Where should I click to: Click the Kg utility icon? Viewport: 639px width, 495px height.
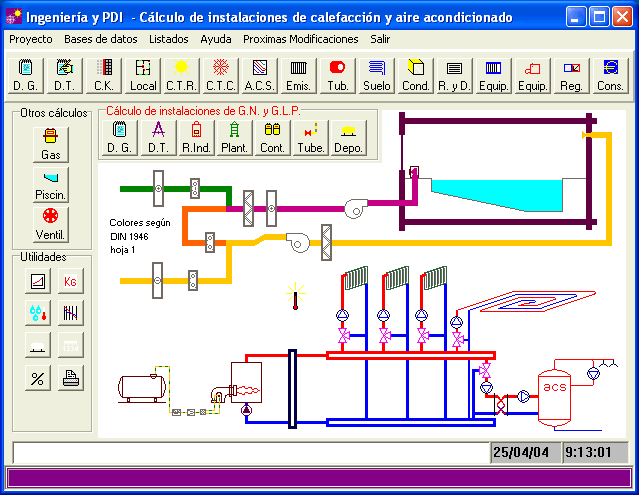pos(69,282)
